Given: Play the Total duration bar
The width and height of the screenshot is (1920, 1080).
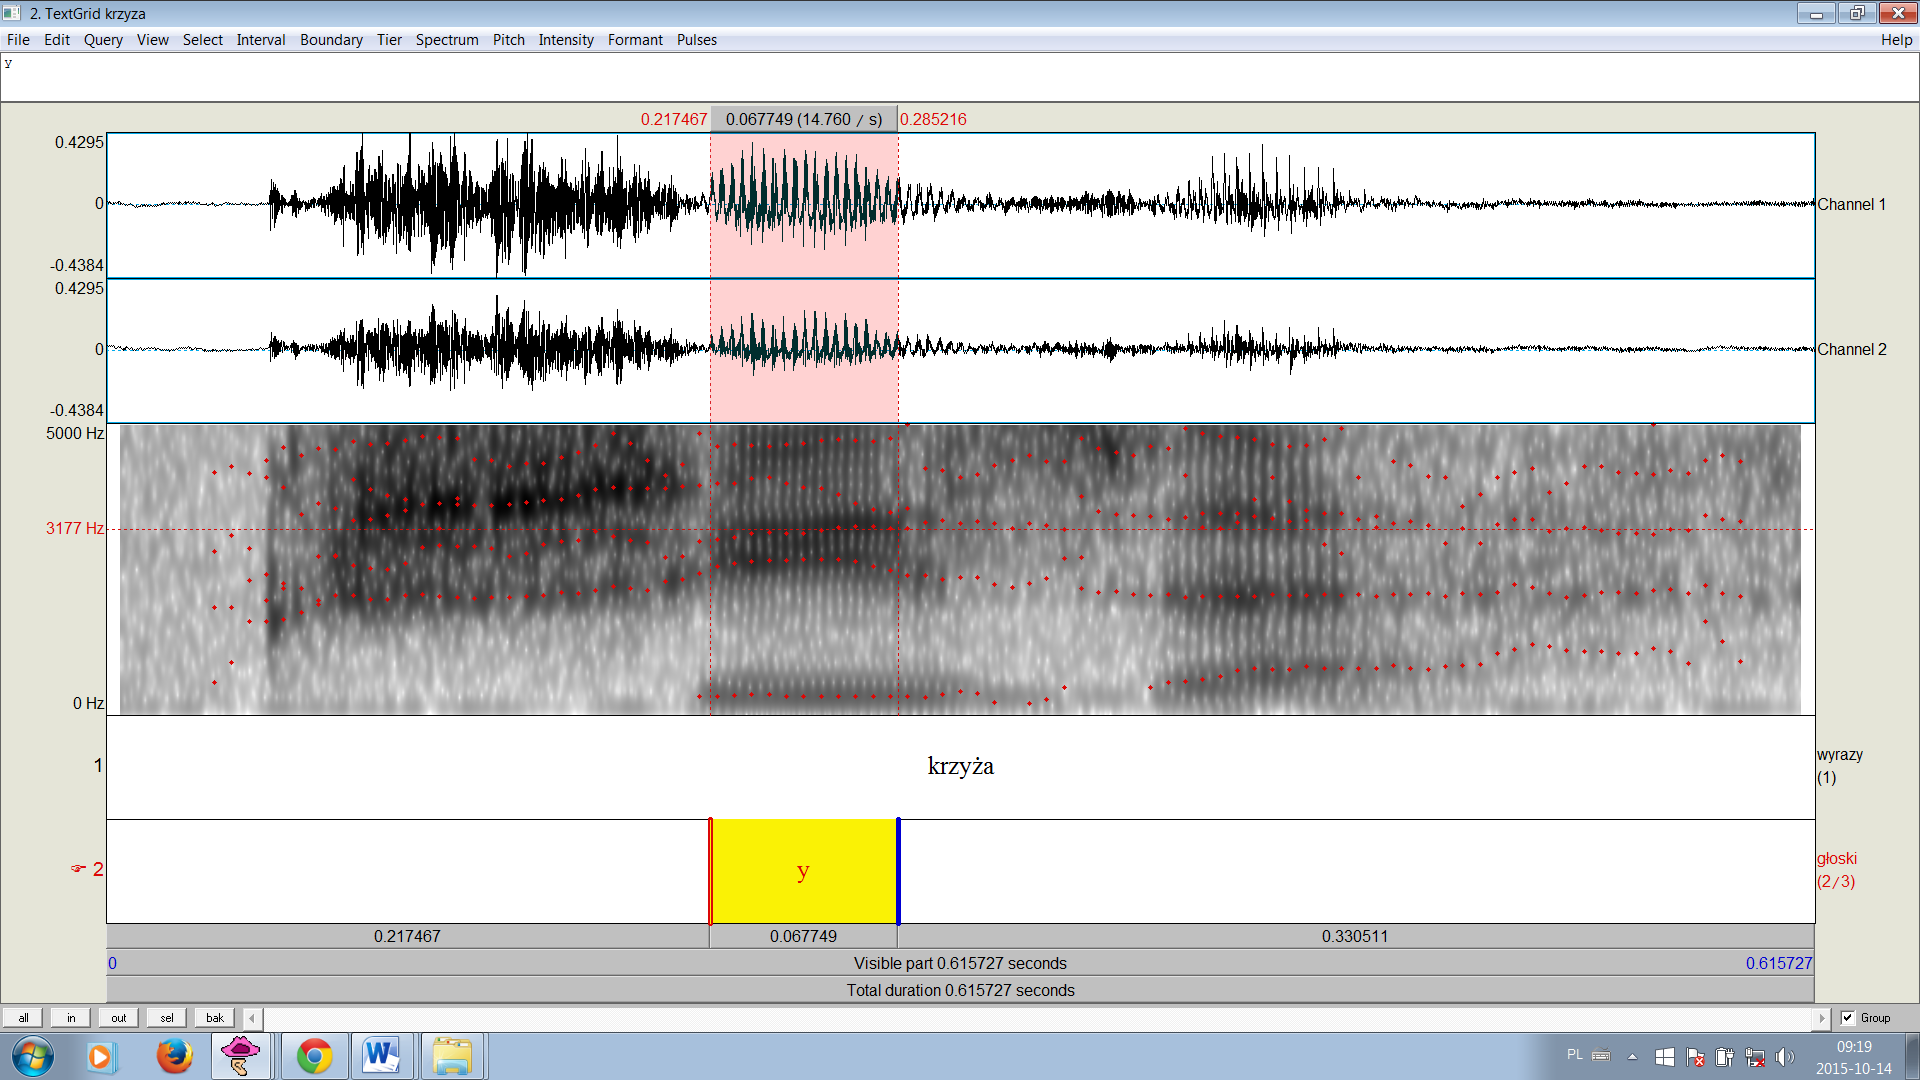Looking at the screenshot, I should point(960,990).
